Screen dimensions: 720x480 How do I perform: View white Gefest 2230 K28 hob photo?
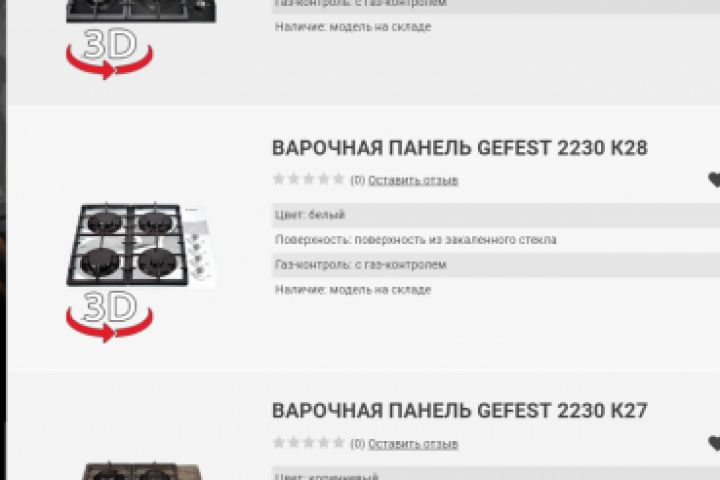pos(141,245)
